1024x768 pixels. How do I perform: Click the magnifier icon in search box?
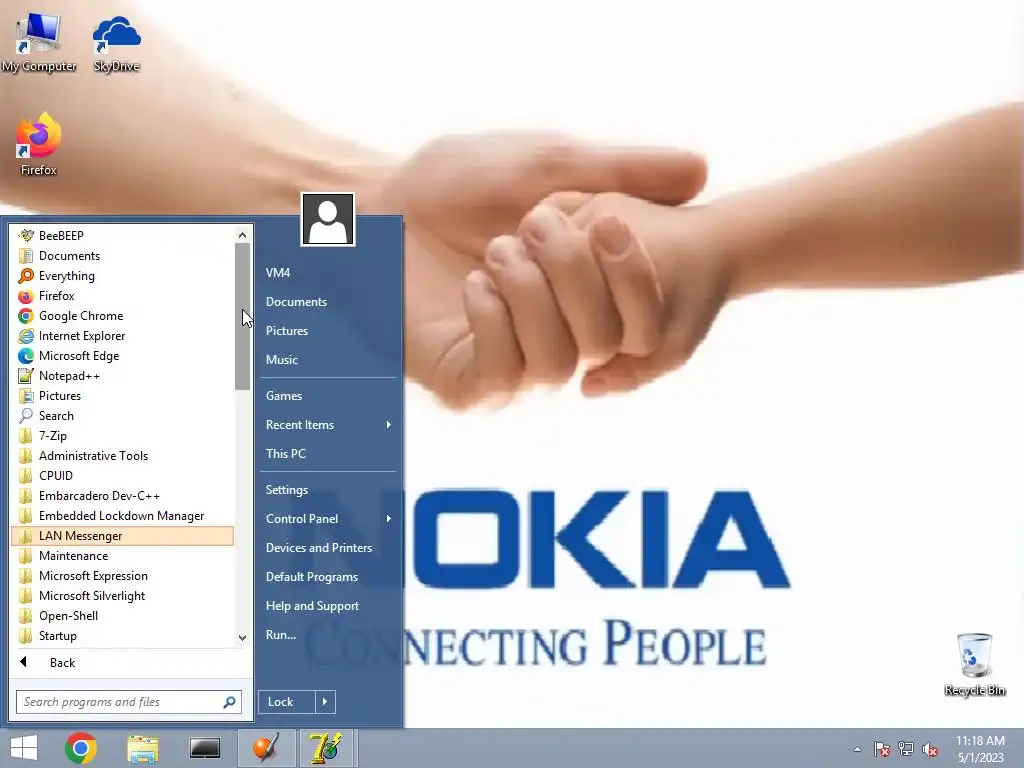point(229,702)
